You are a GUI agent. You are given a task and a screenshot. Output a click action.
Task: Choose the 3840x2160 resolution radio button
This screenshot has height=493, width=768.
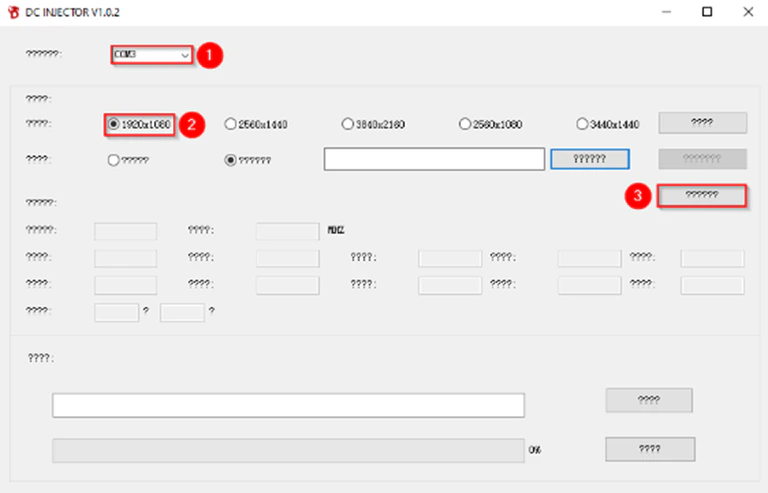point(373,124)
